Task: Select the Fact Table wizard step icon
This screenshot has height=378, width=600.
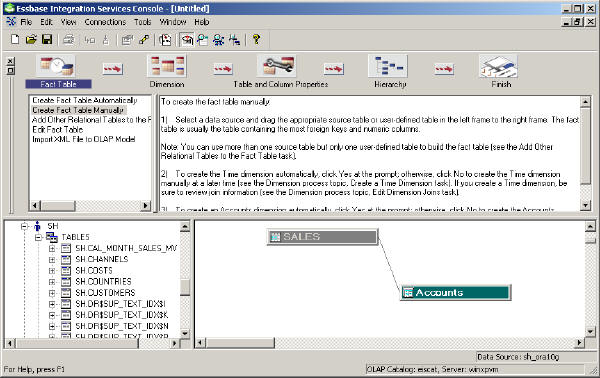Action: (x=57, y=66)
